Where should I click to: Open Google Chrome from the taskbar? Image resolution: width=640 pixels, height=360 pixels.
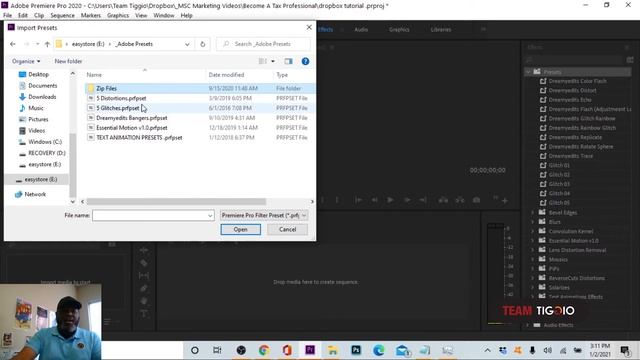pyautogui.click(x=264, y=350)
